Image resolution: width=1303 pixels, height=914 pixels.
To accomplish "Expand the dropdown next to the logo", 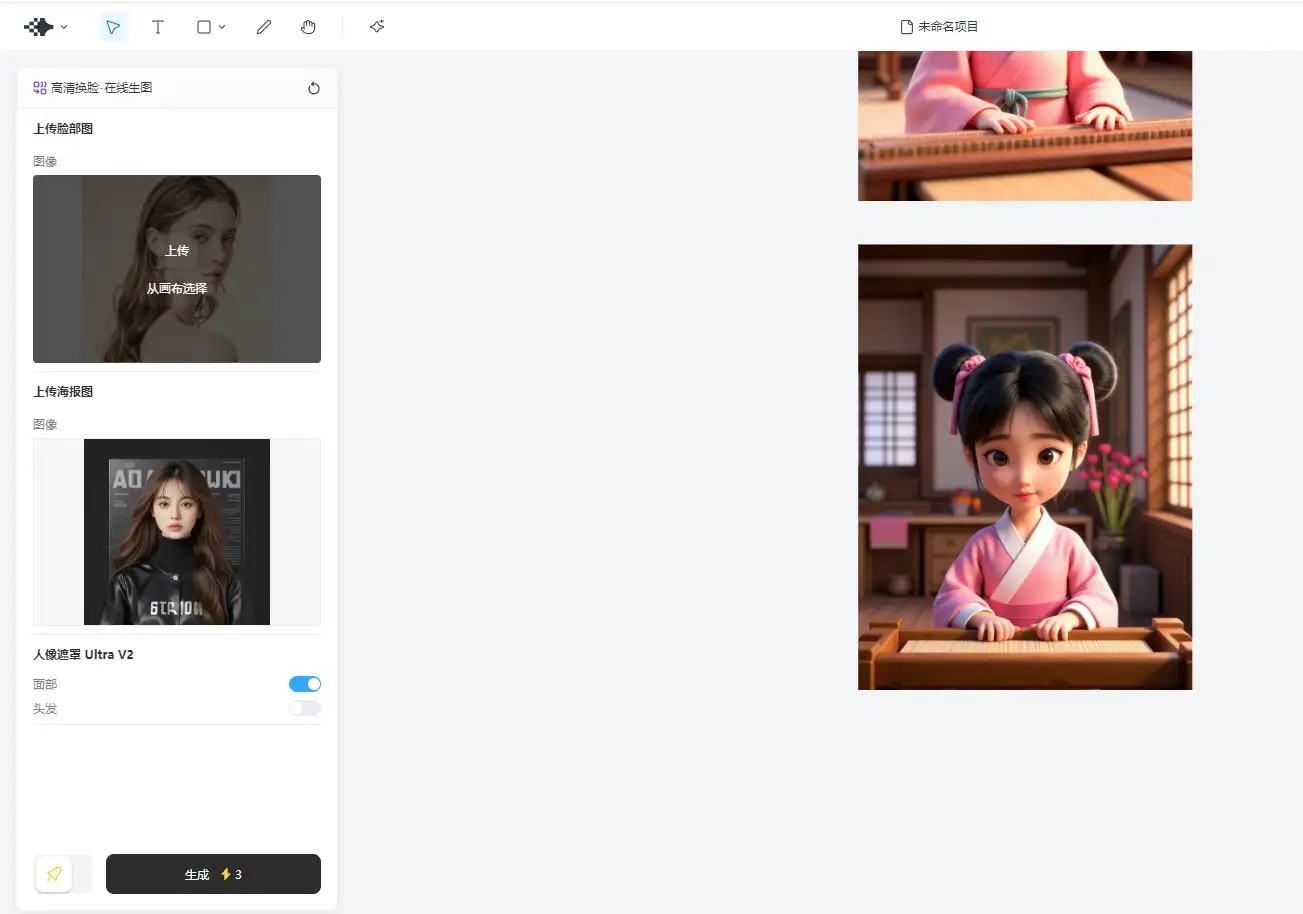I will click(x=64, y=27).
